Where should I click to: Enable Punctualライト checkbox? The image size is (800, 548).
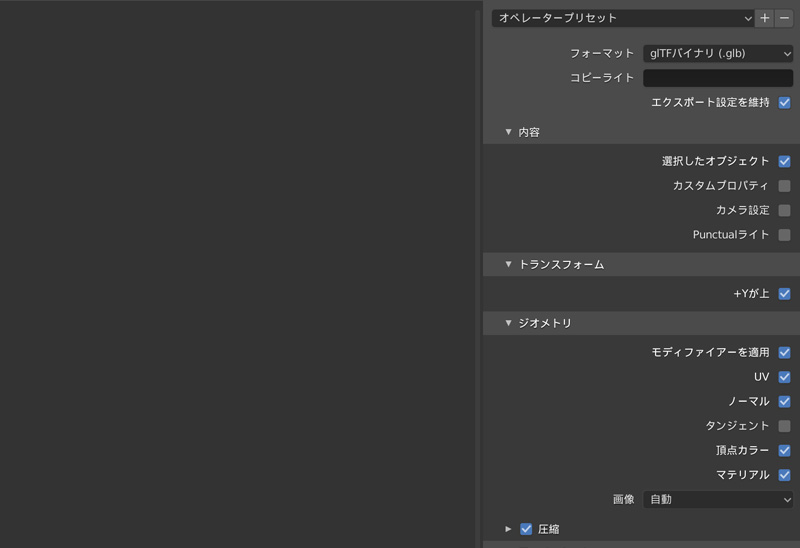pyautogui.click(x=784, y=235)
